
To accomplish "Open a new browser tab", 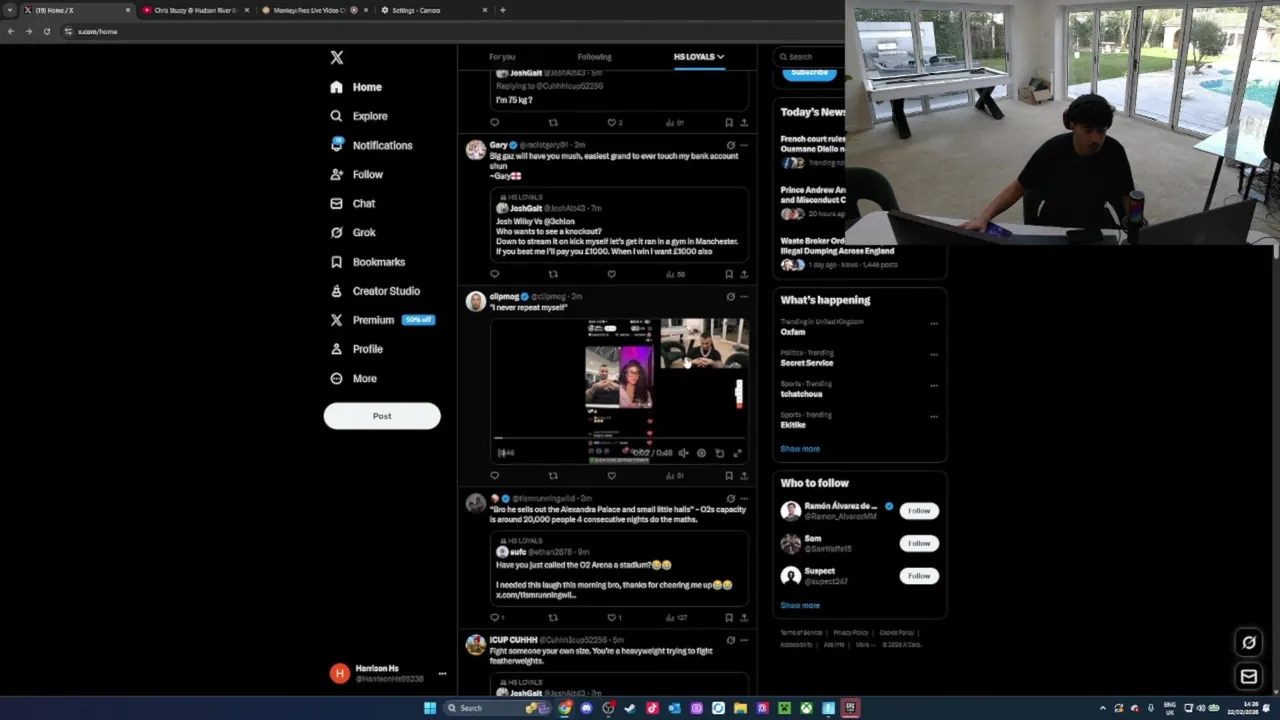I will (502, 10).
